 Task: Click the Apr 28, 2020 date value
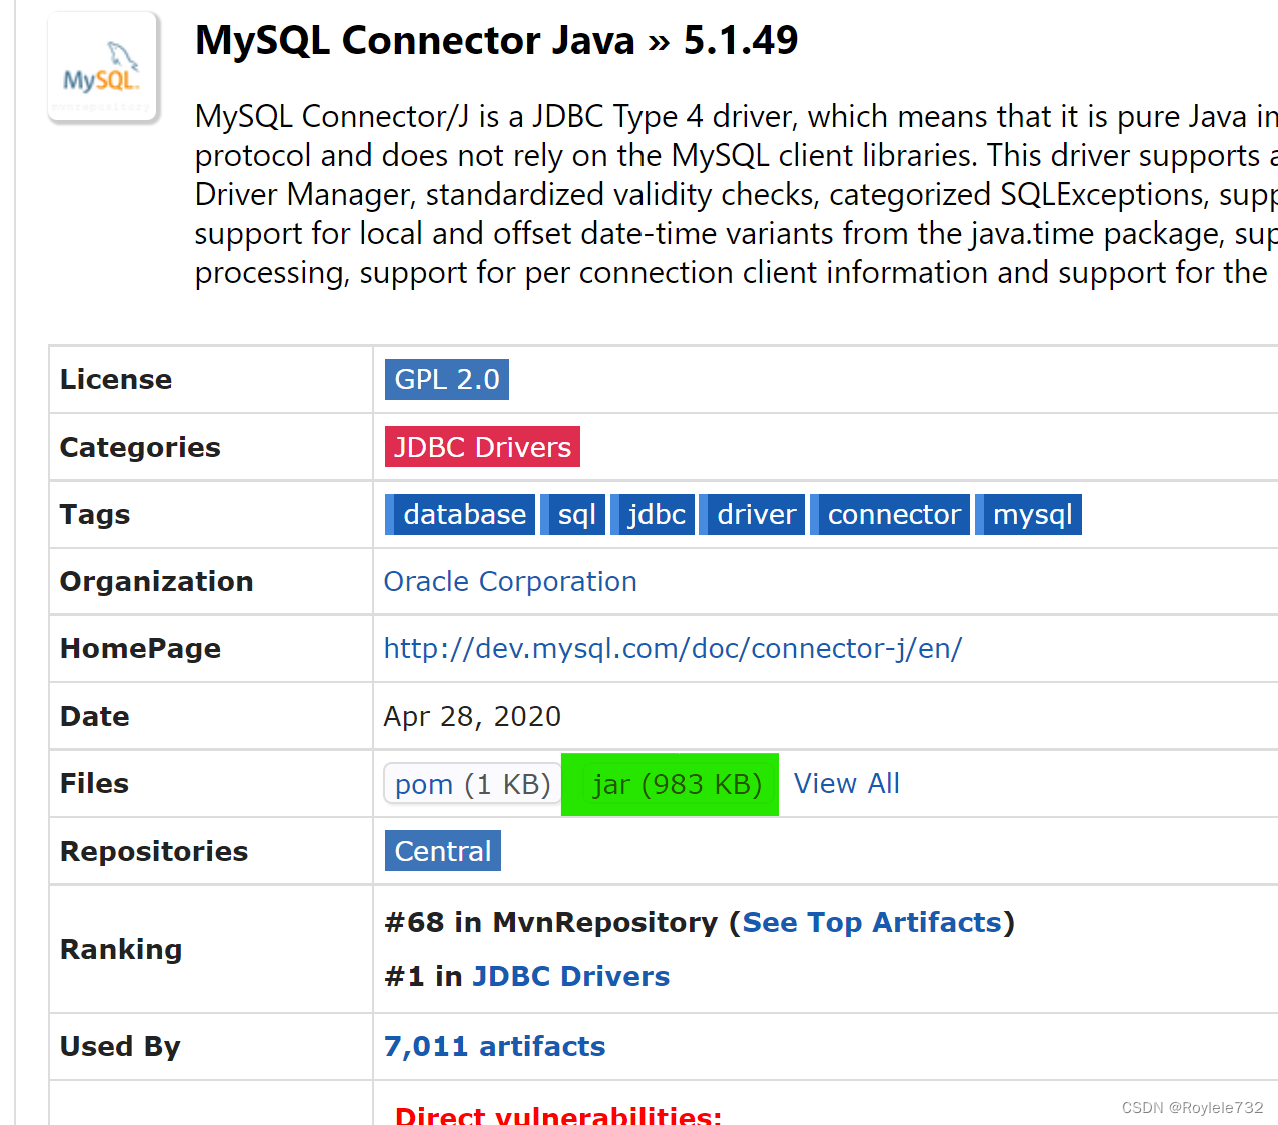(472, 717)
